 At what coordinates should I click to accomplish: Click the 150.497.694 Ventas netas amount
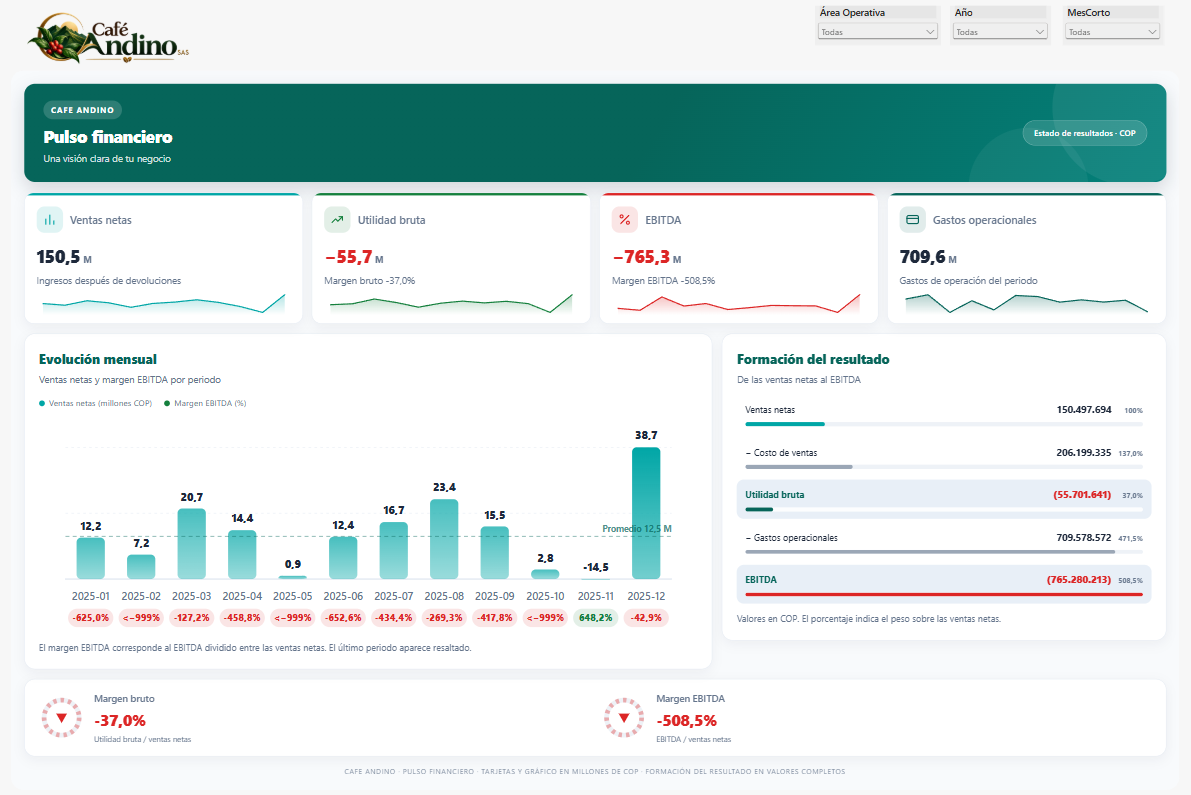click(1084, 410)
